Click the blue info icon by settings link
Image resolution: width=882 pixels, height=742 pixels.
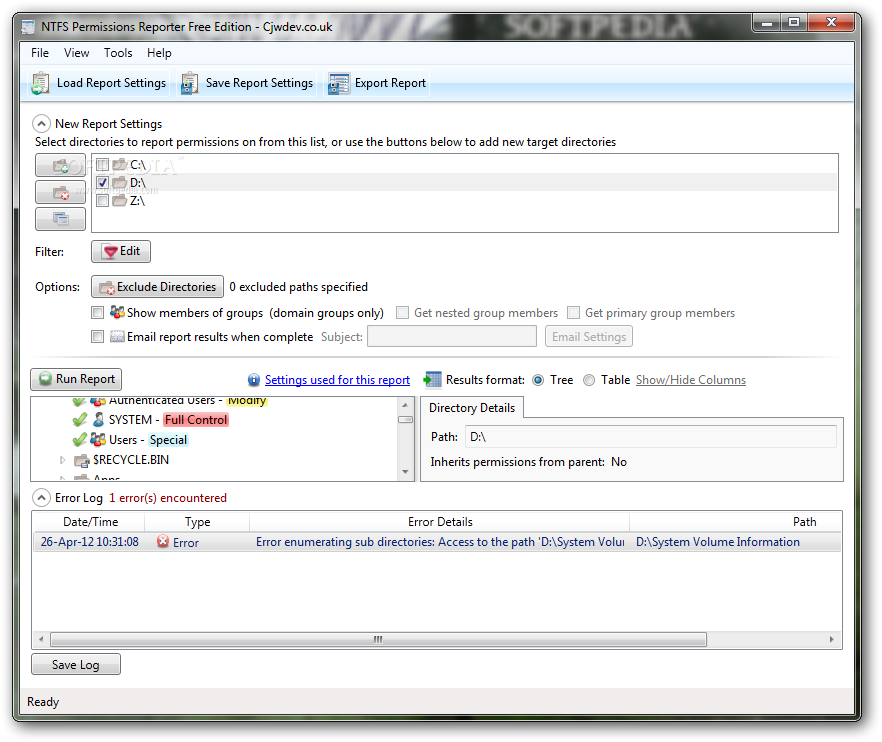254,380
